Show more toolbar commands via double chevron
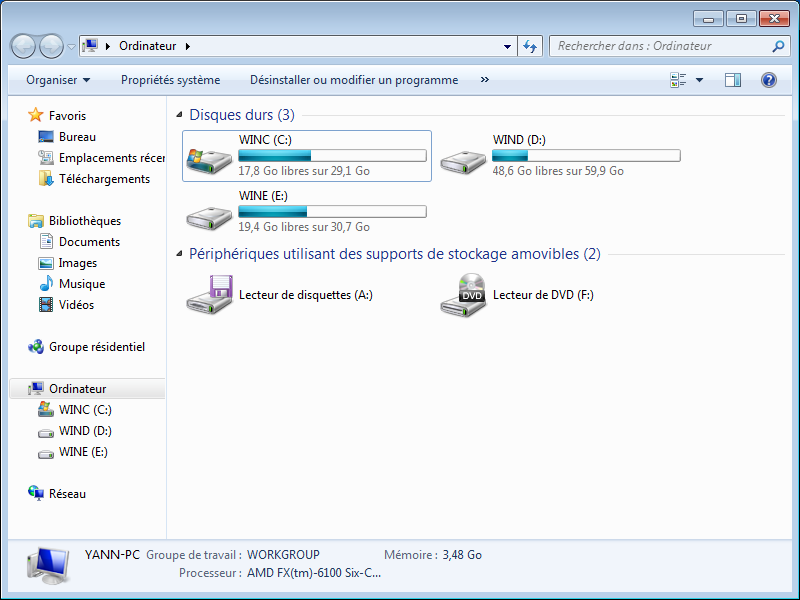The width and height of the screenshot is (800, 600). (485, 80)
